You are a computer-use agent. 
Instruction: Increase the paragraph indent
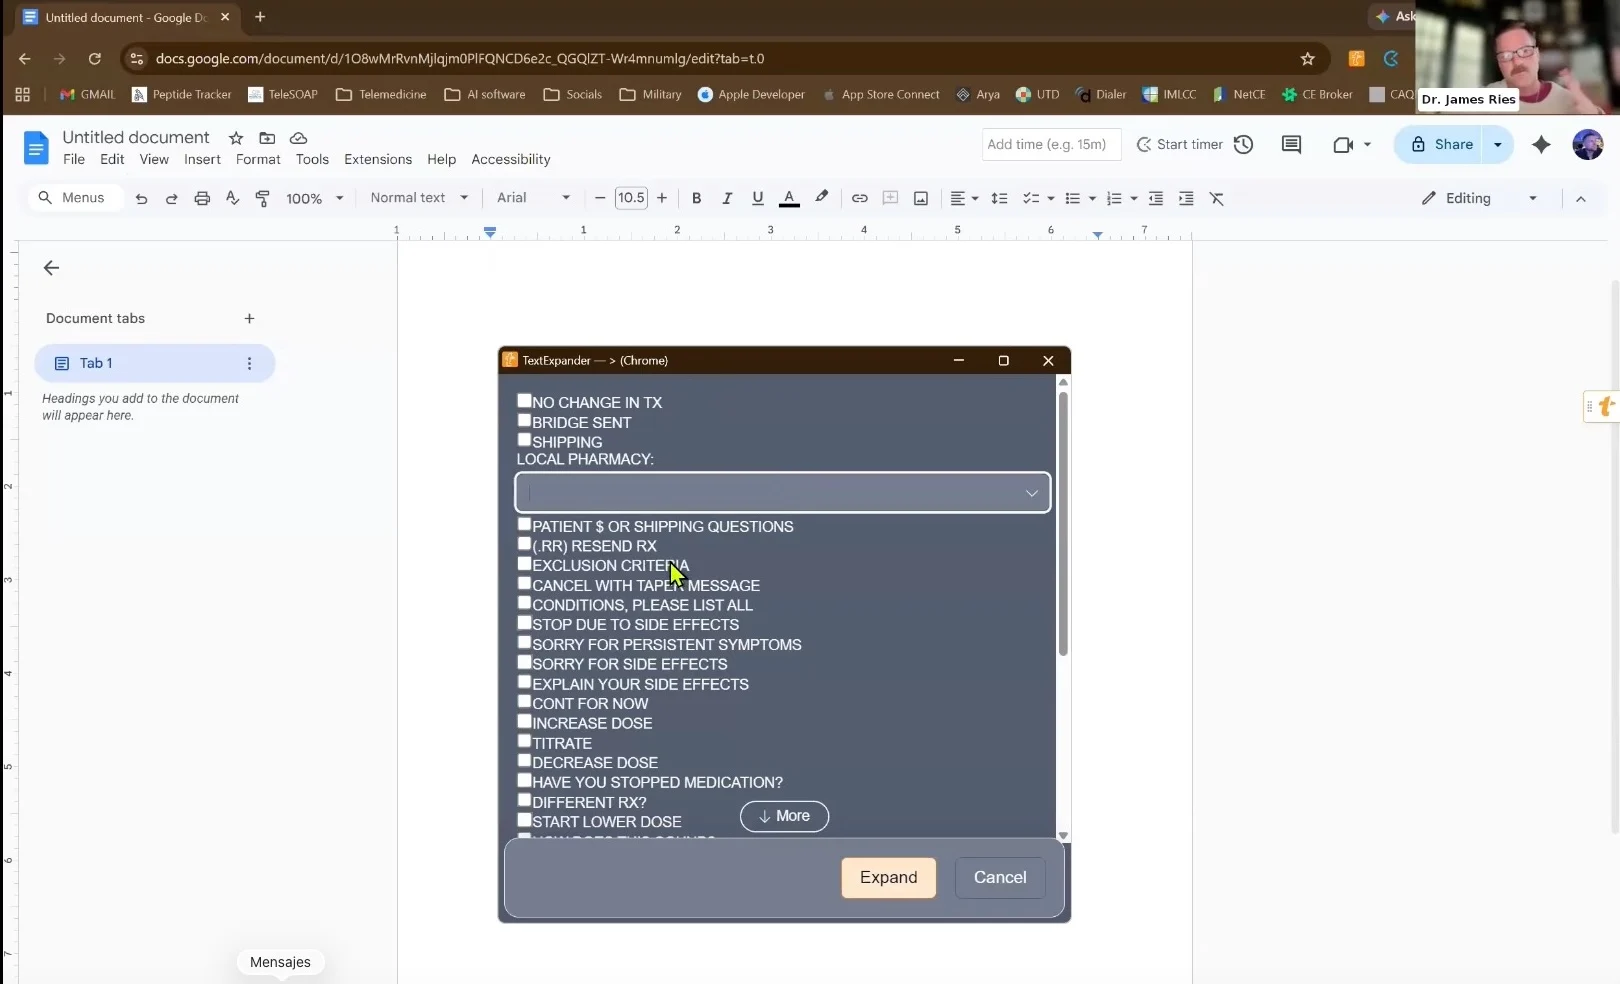tap(1186, 198)
